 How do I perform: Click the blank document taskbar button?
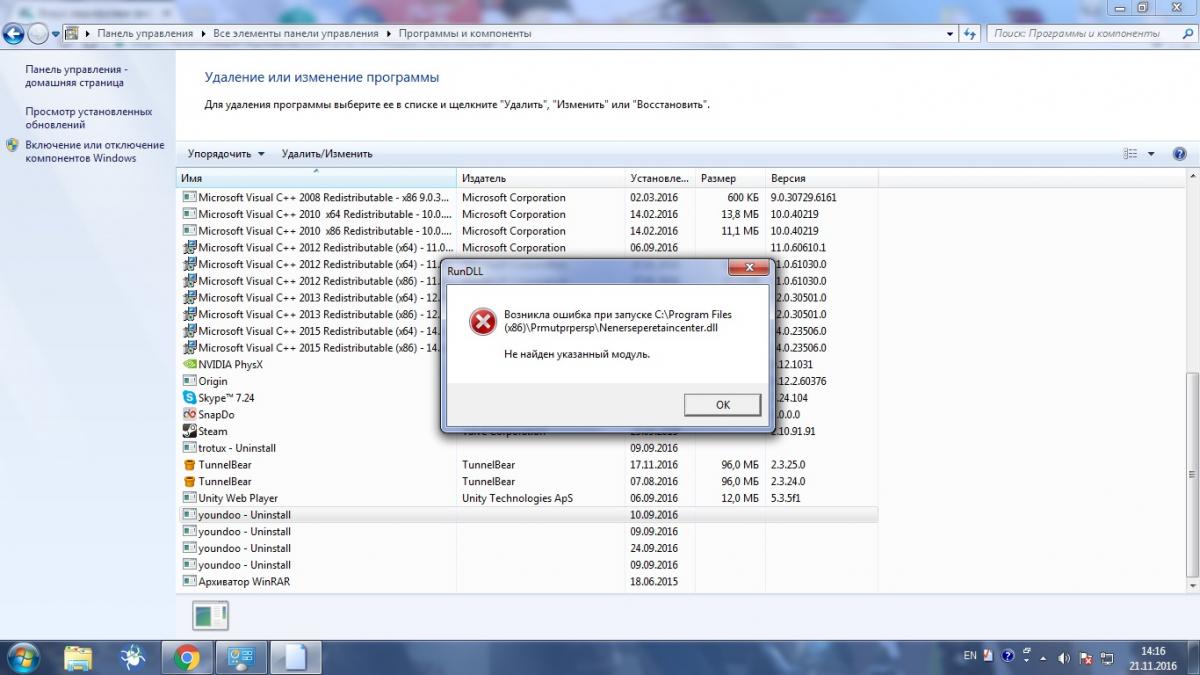(x=296, y=657)
